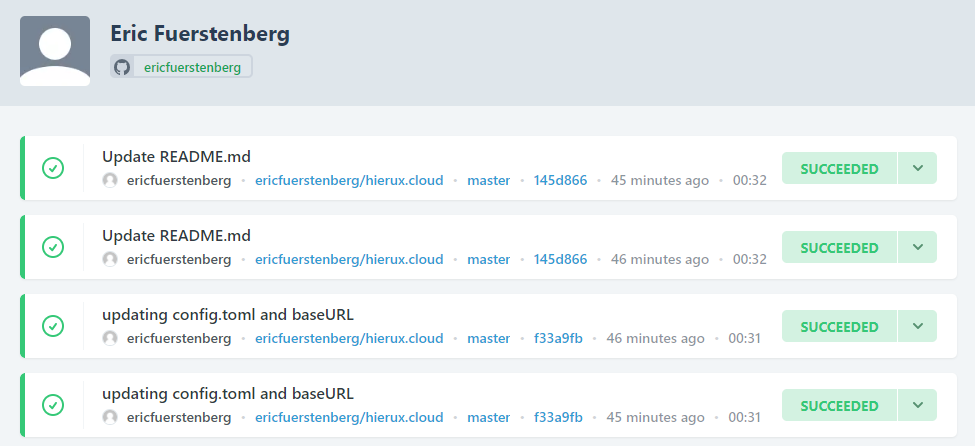Click success check icon of README build 45 minutes ago
975x446 pixels.
pyautogui.click(x=53, y=169)
